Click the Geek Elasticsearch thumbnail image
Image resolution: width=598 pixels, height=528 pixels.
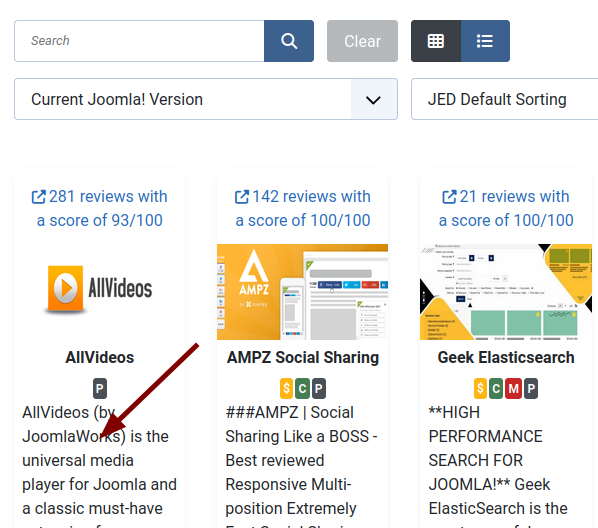pos(506,292)
